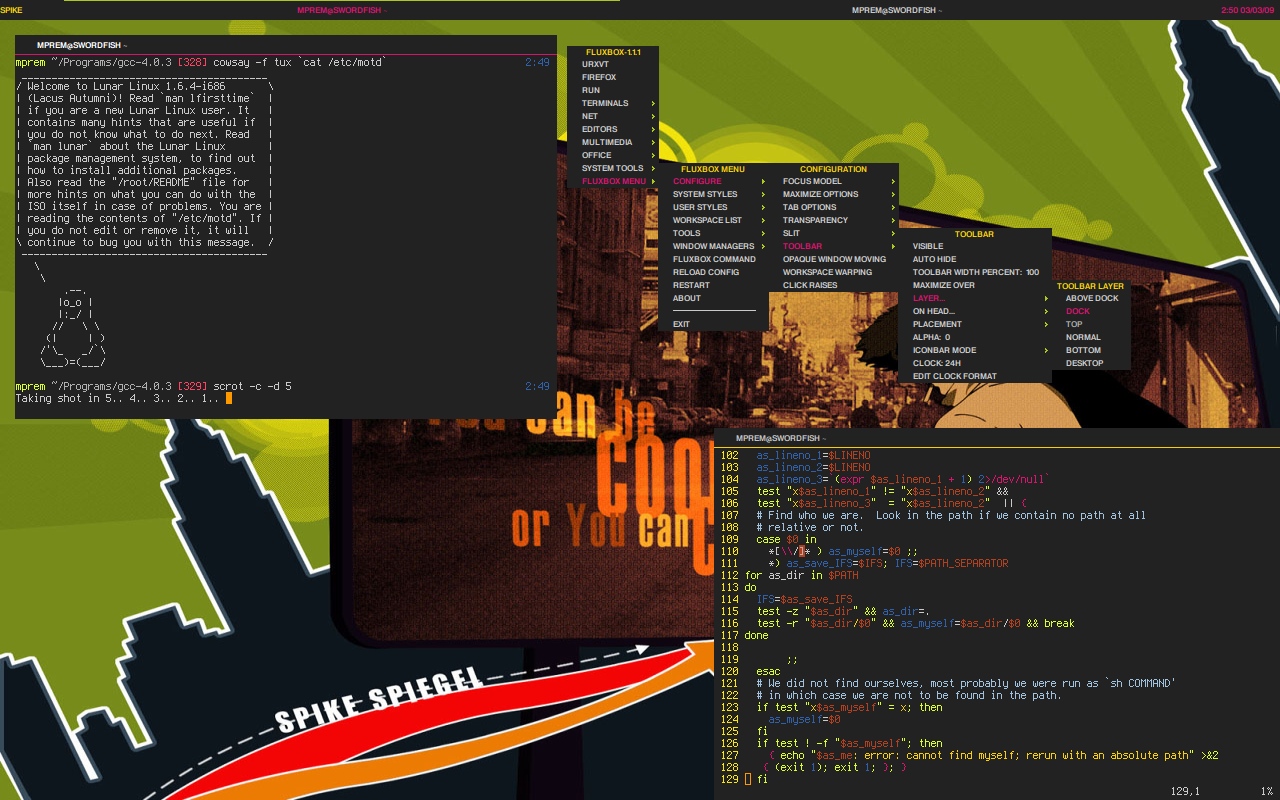Click Restart in the Fluxbox menu
The width and height of the screenshot is (1280, 800).
point(714,285)
